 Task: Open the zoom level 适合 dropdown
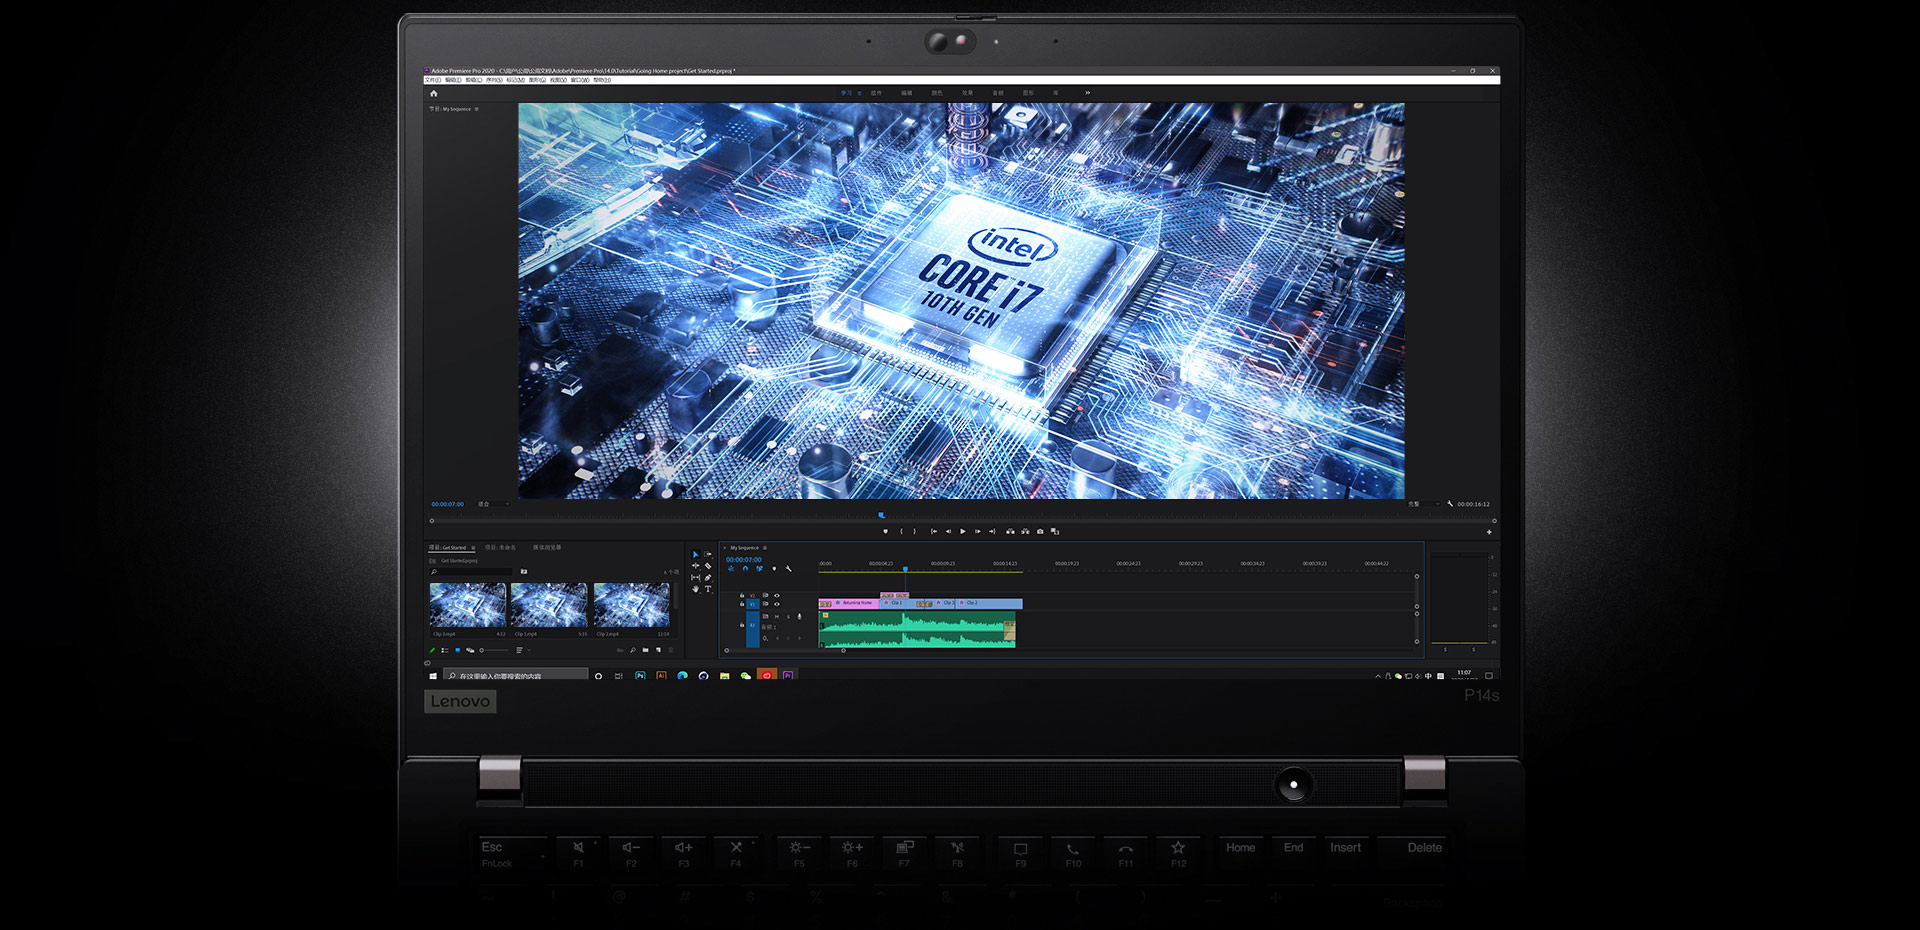(x=493, y=504)
